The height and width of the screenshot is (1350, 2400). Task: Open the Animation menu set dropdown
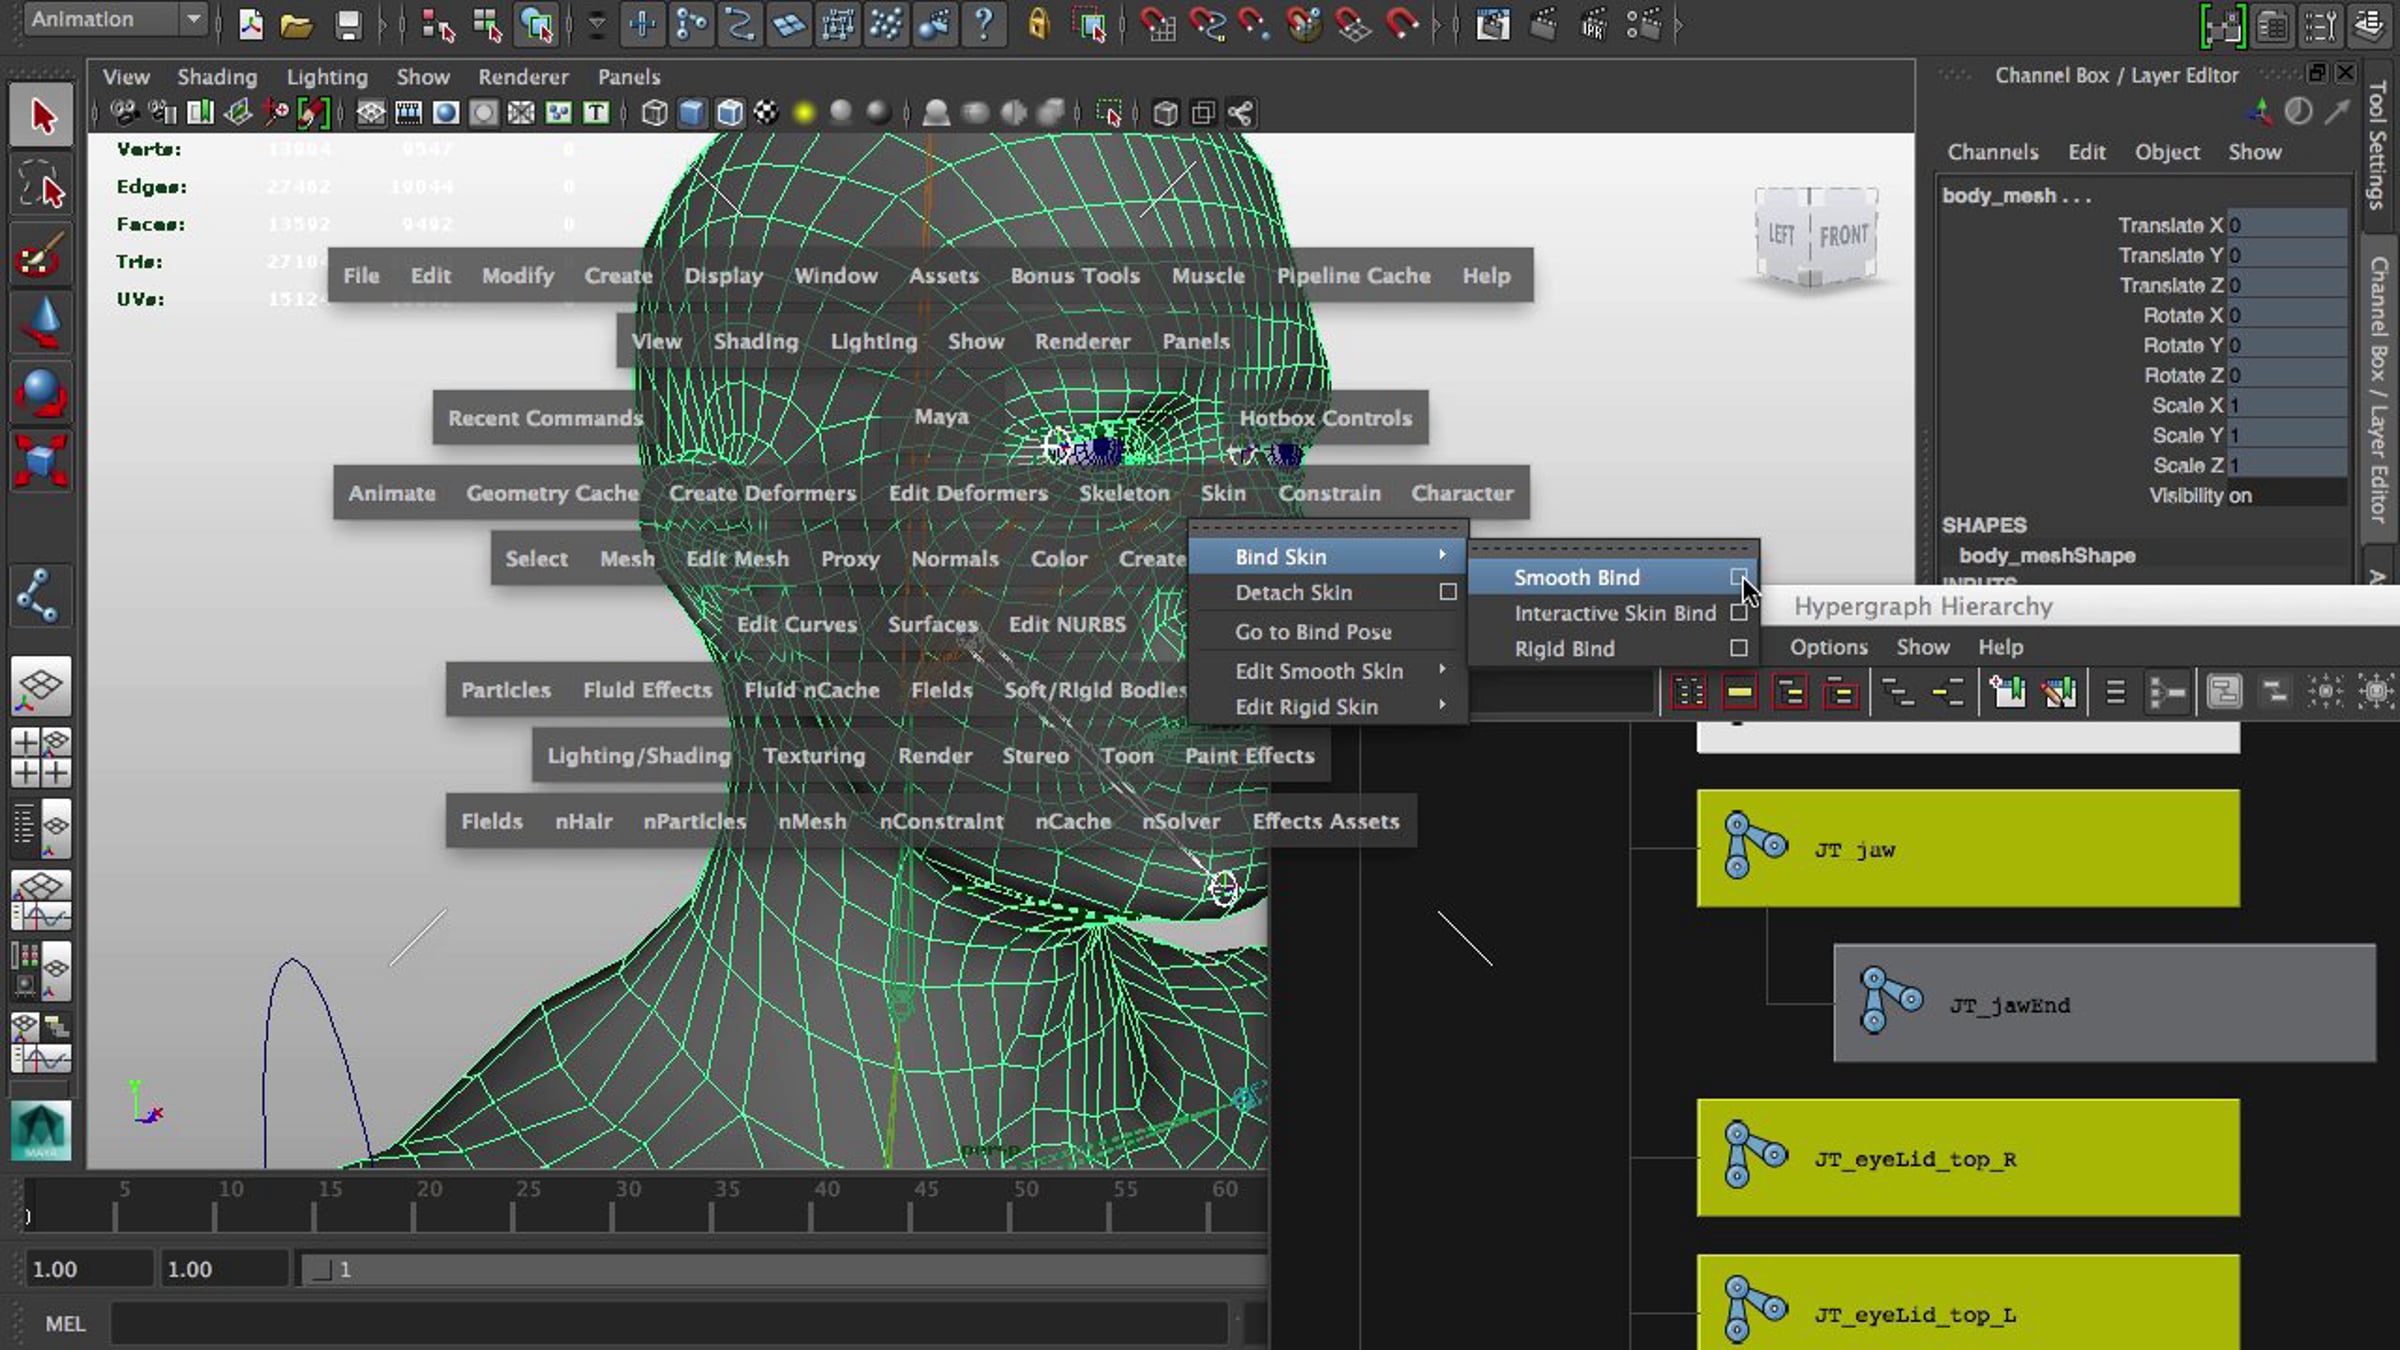pyautogui.click(x=116, y=19)
